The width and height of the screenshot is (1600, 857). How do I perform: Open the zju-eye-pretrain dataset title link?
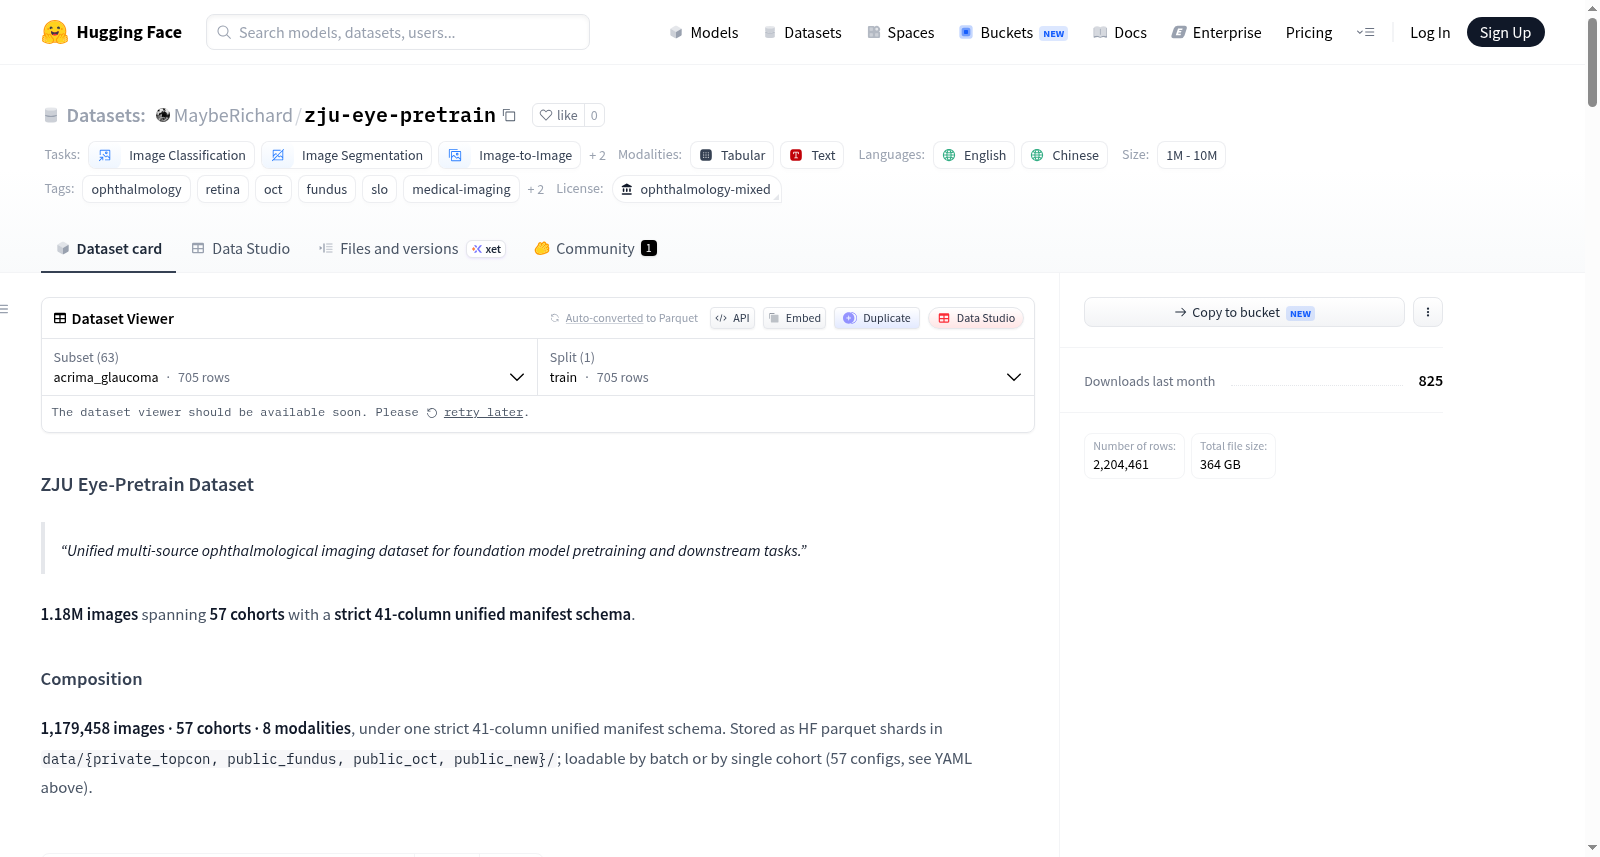pyautogui.click(x=400, y=115)
